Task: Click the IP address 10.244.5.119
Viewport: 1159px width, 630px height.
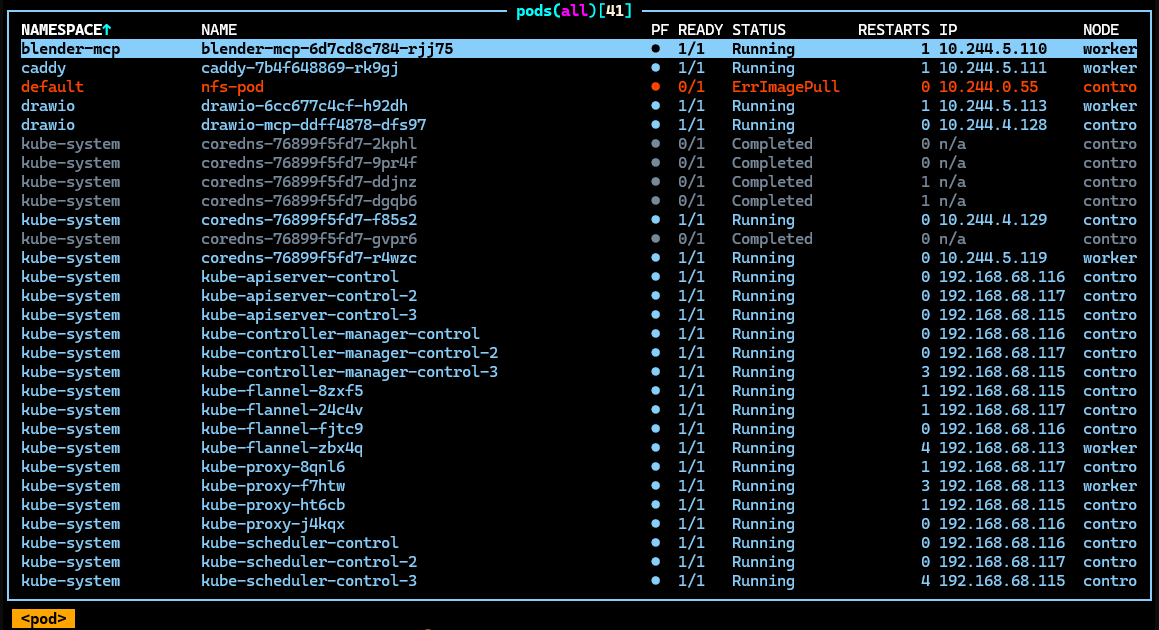Action: pos(992,258)
